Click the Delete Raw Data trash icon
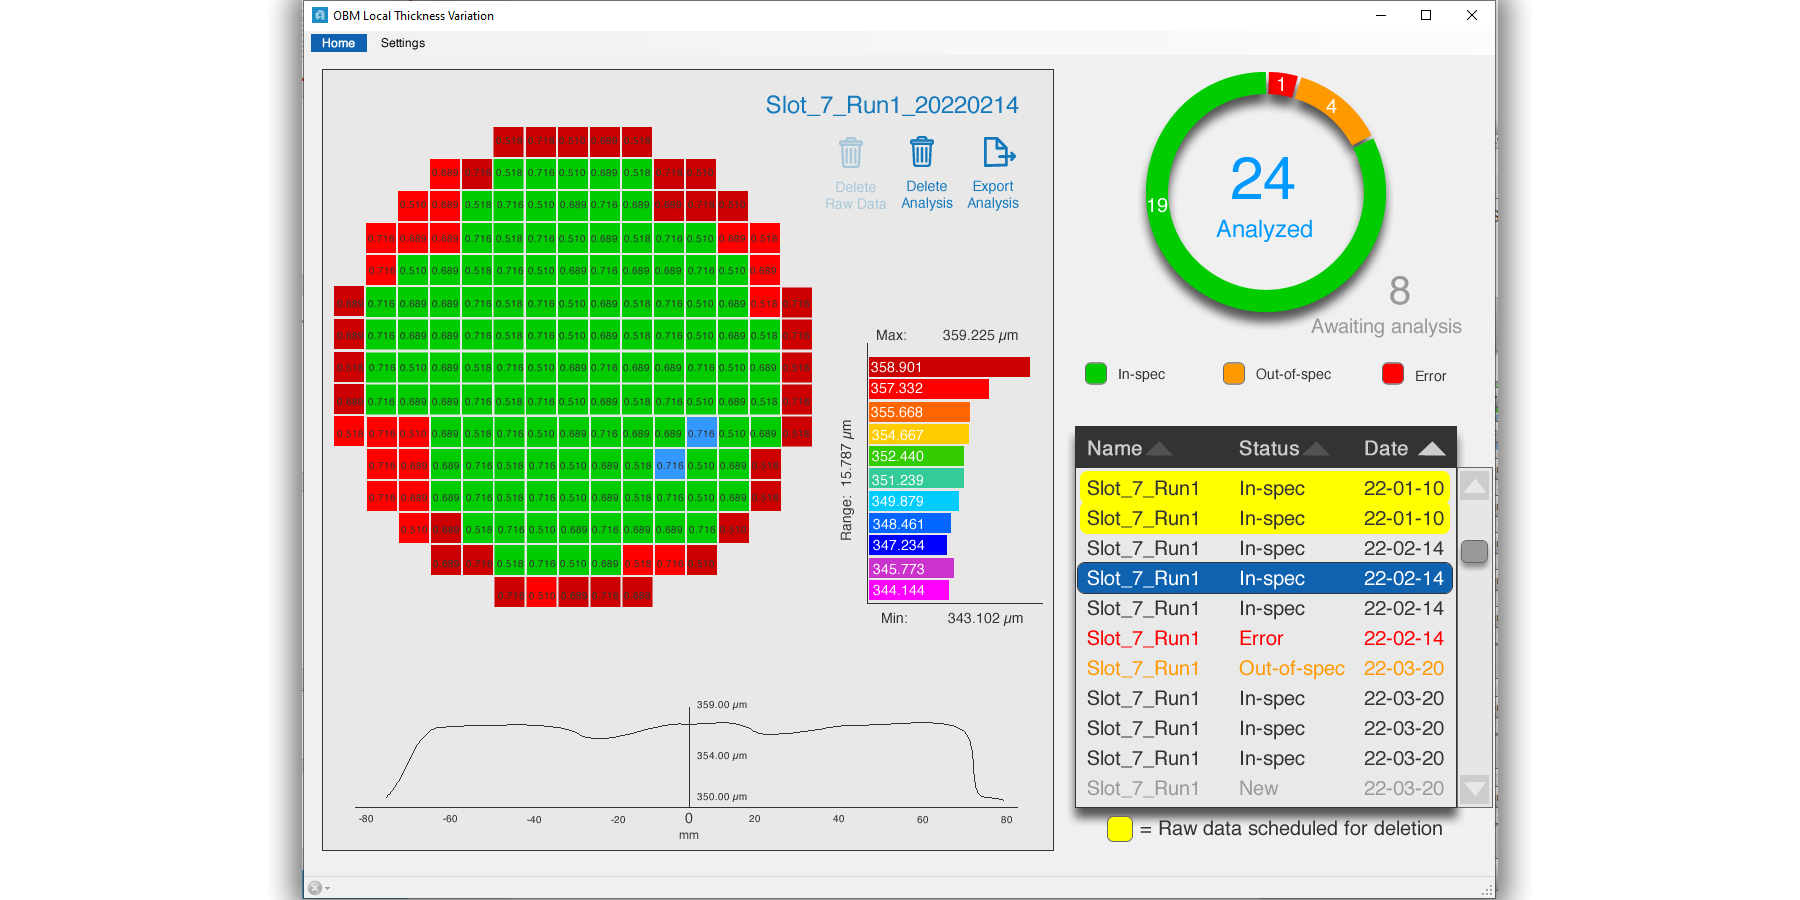 click(x=851, y=153)
